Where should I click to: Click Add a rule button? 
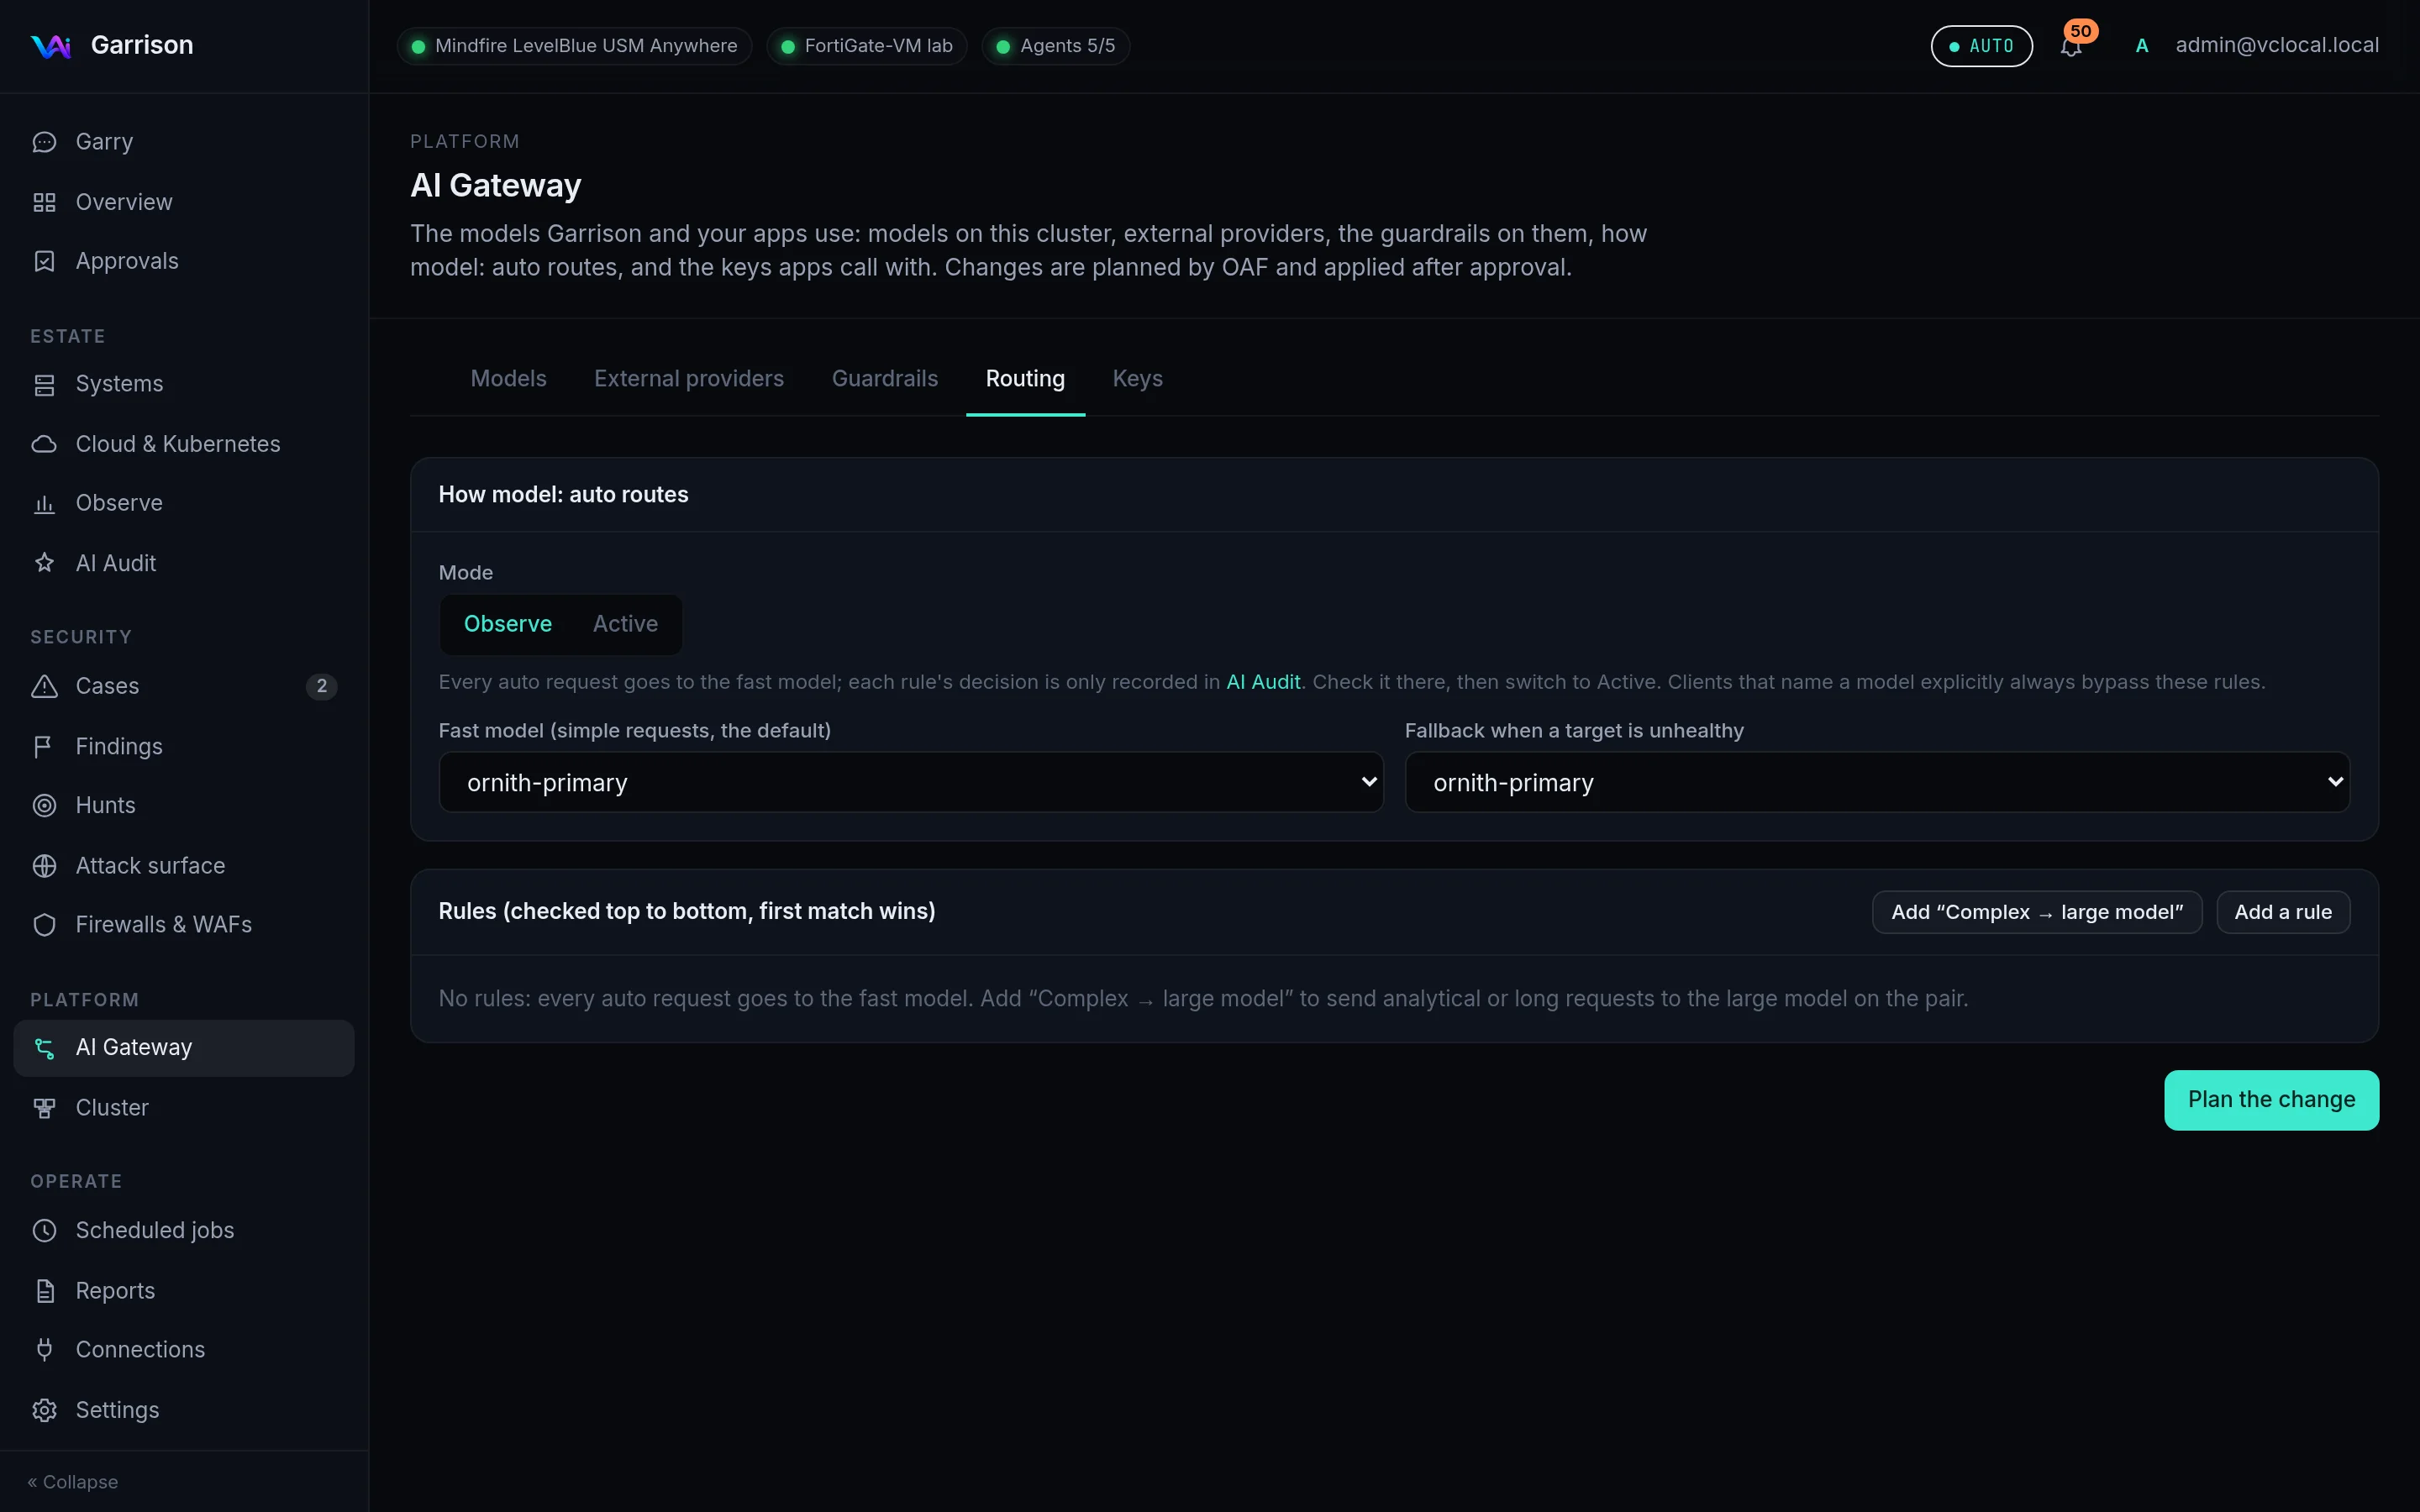pos(2283,912)
